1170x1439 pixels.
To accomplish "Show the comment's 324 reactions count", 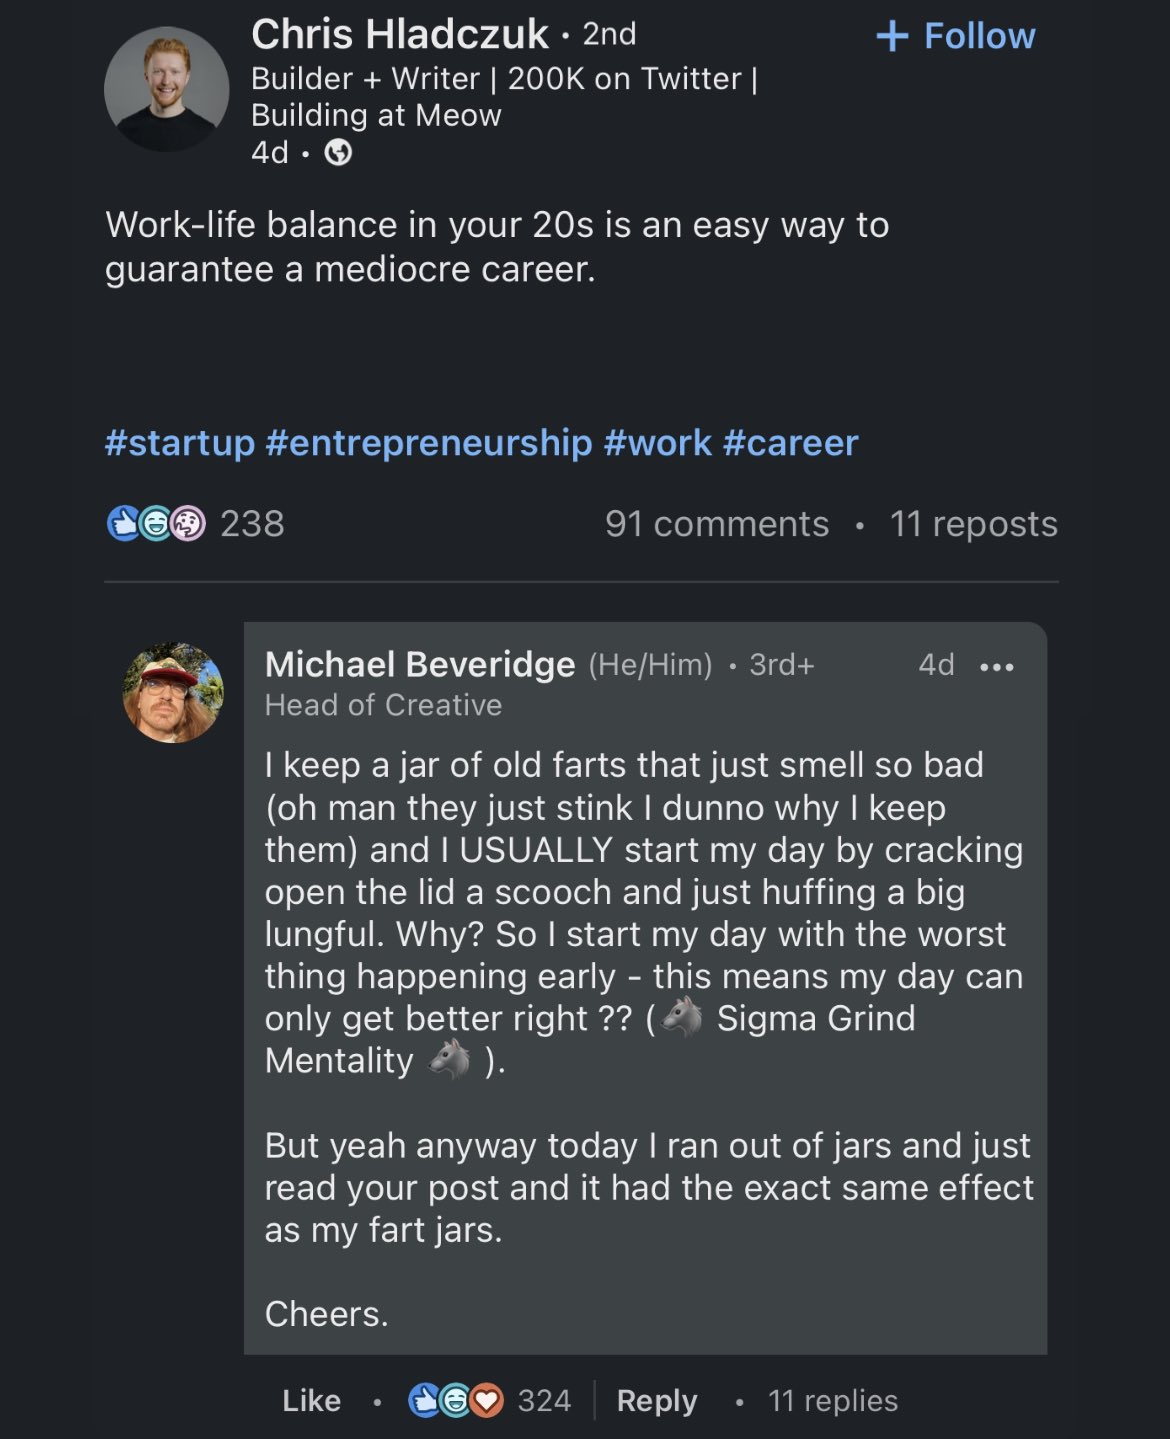I will click(544, 1401).
